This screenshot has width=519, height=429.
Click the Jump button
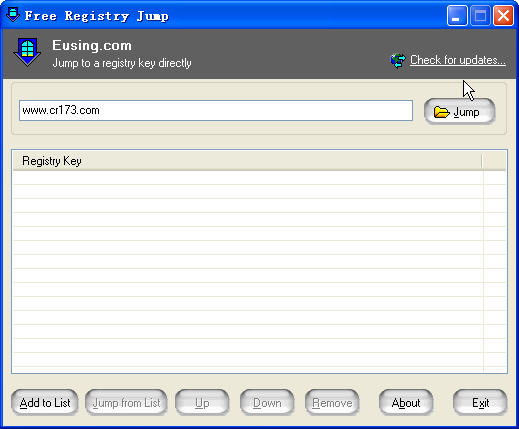click(x=459, y=111)
